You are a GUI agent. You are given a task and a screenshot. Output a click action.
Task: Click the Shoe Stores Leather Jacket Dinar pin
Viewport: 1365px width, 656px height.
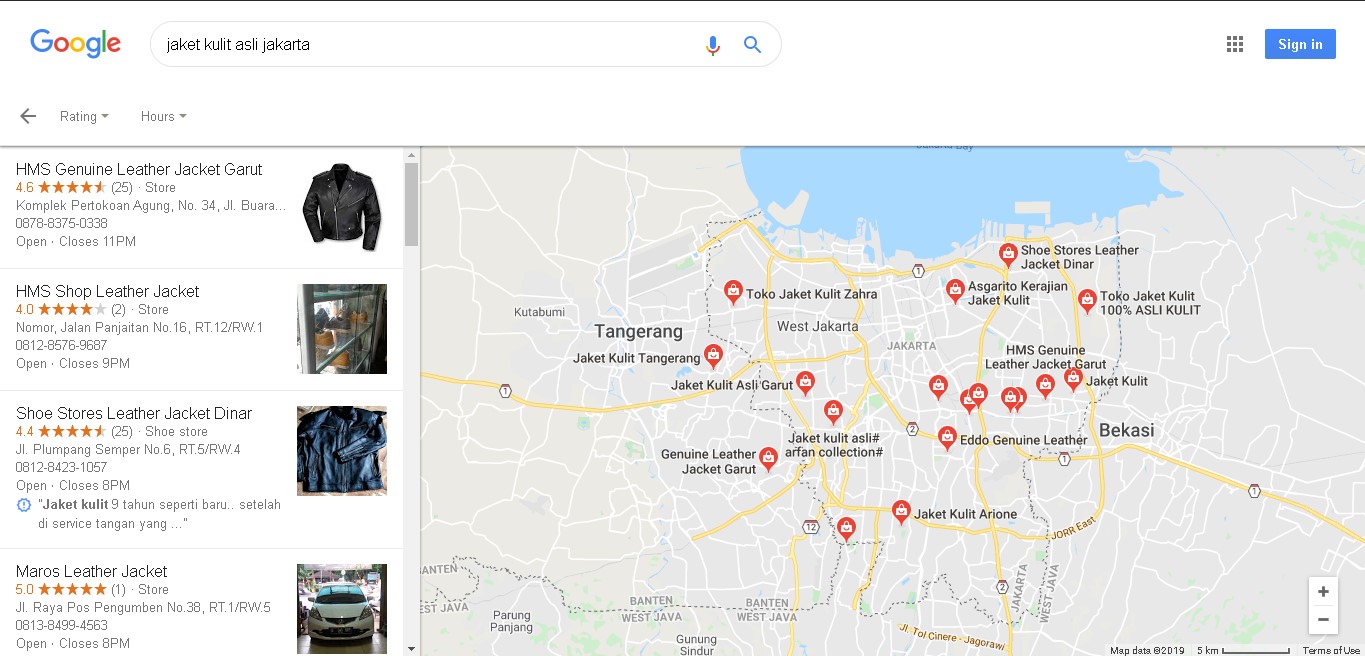tap(1008, 255)
